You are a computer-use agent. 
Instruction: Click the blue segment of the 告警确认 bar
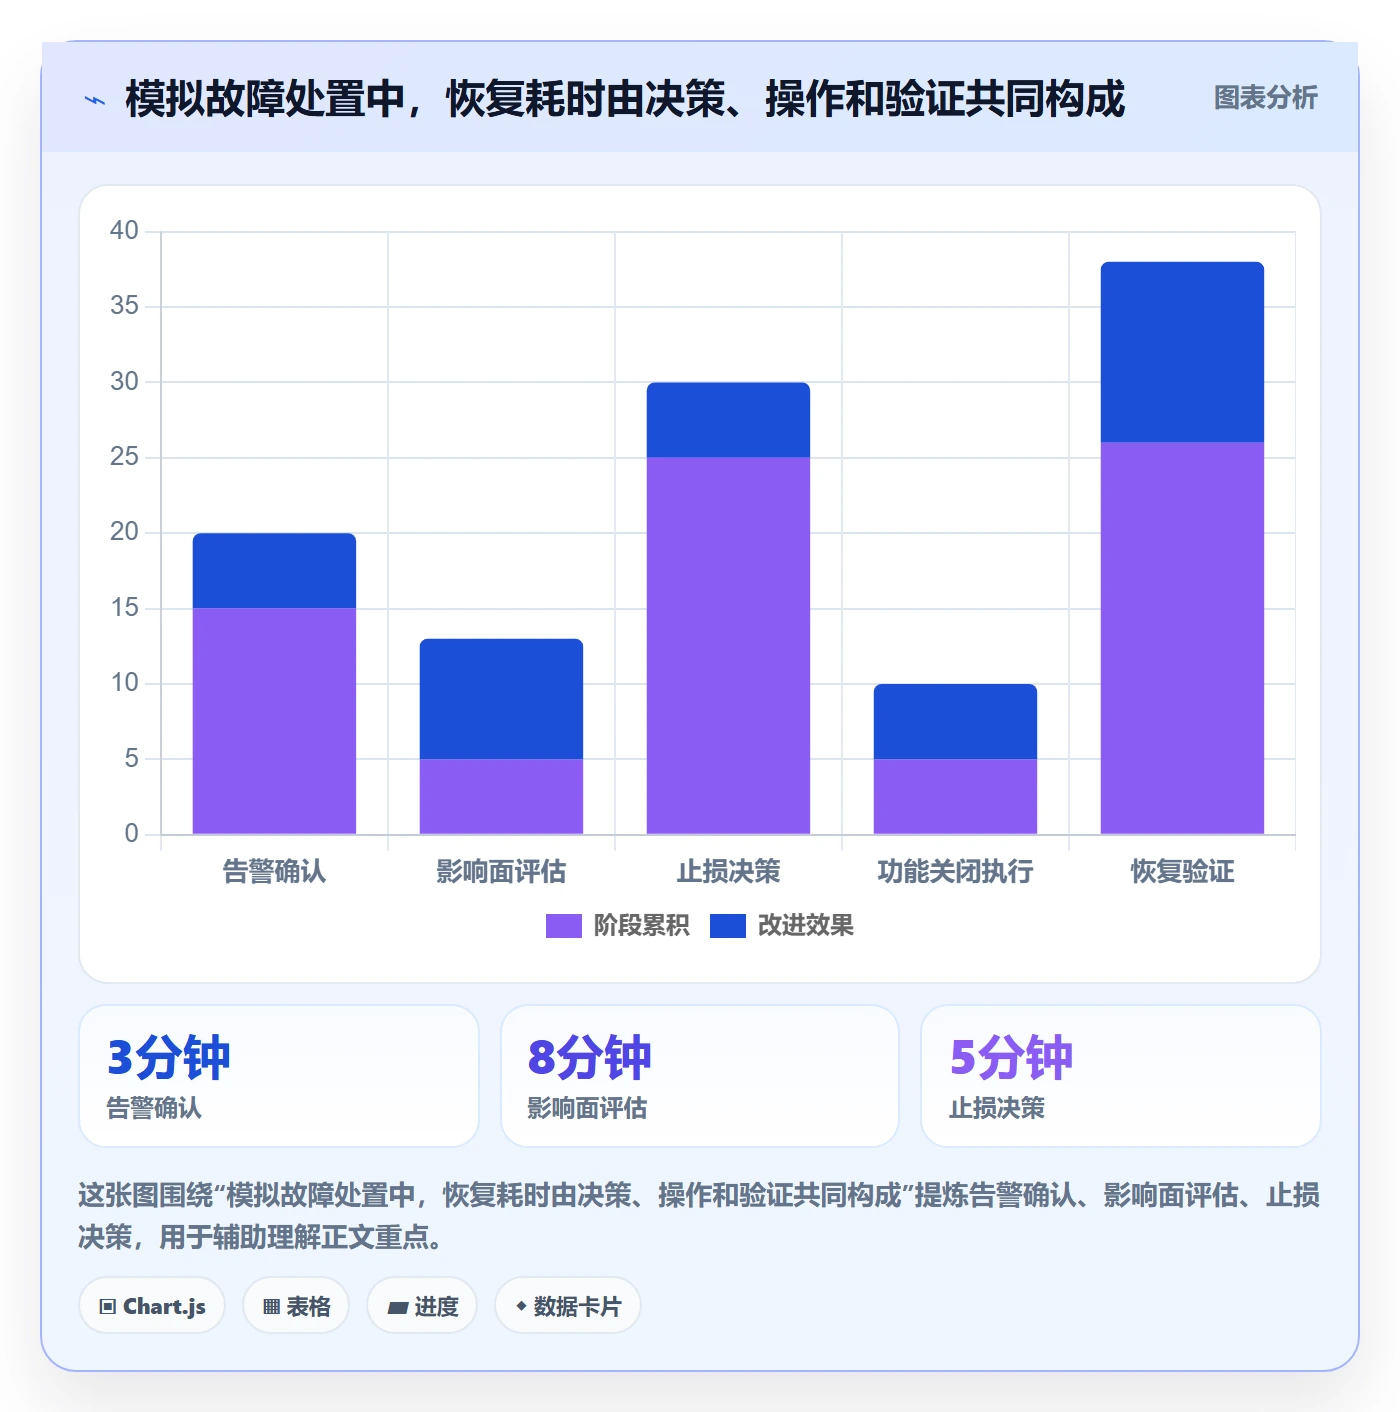pyautogui.click(x=274, y=571)
